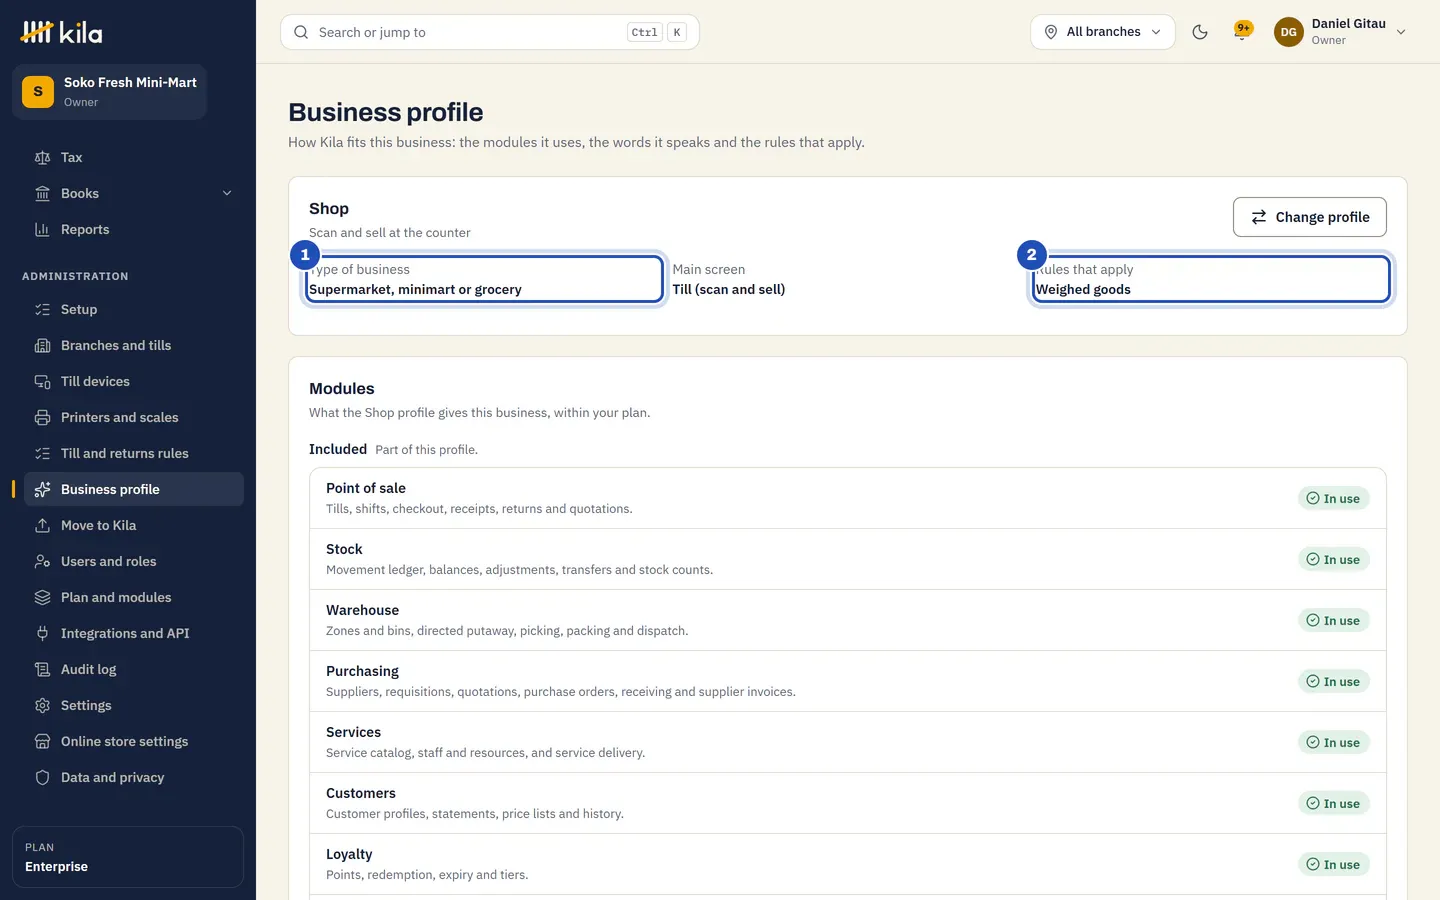Click the Purchasing module title
The image size is (1440, 900).
pos(362,671)
